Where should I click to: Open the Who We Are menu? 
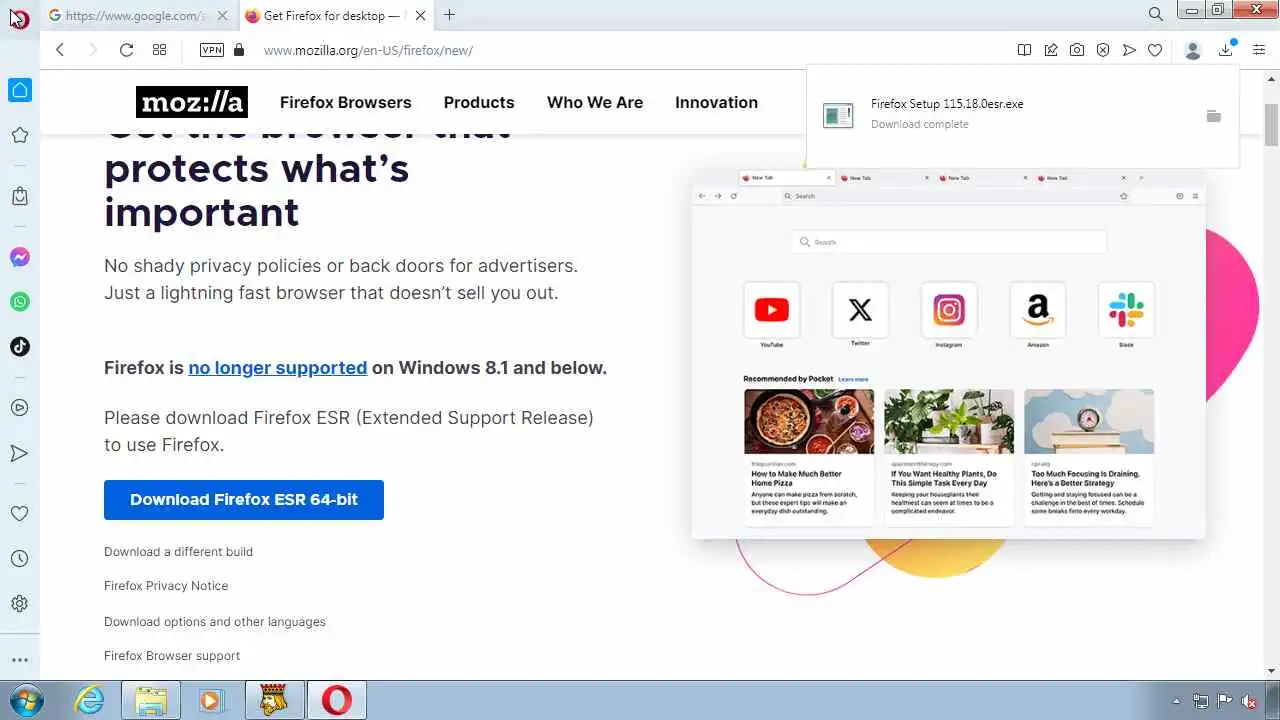(x=595, y=102)
